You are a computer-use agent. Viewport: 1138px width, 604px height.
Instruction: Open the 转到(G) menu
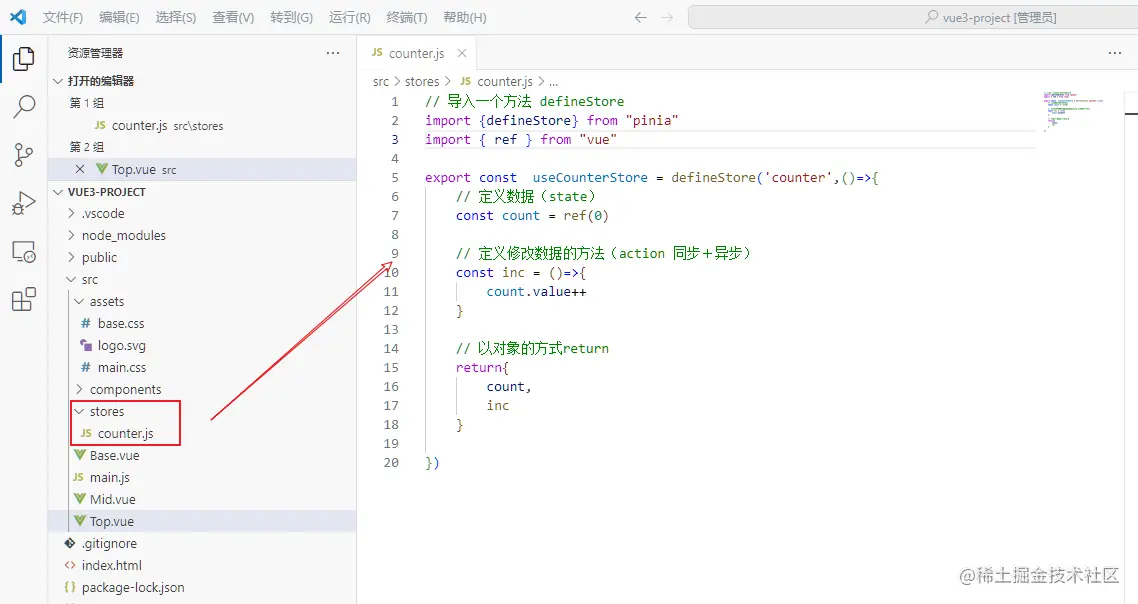291,17
